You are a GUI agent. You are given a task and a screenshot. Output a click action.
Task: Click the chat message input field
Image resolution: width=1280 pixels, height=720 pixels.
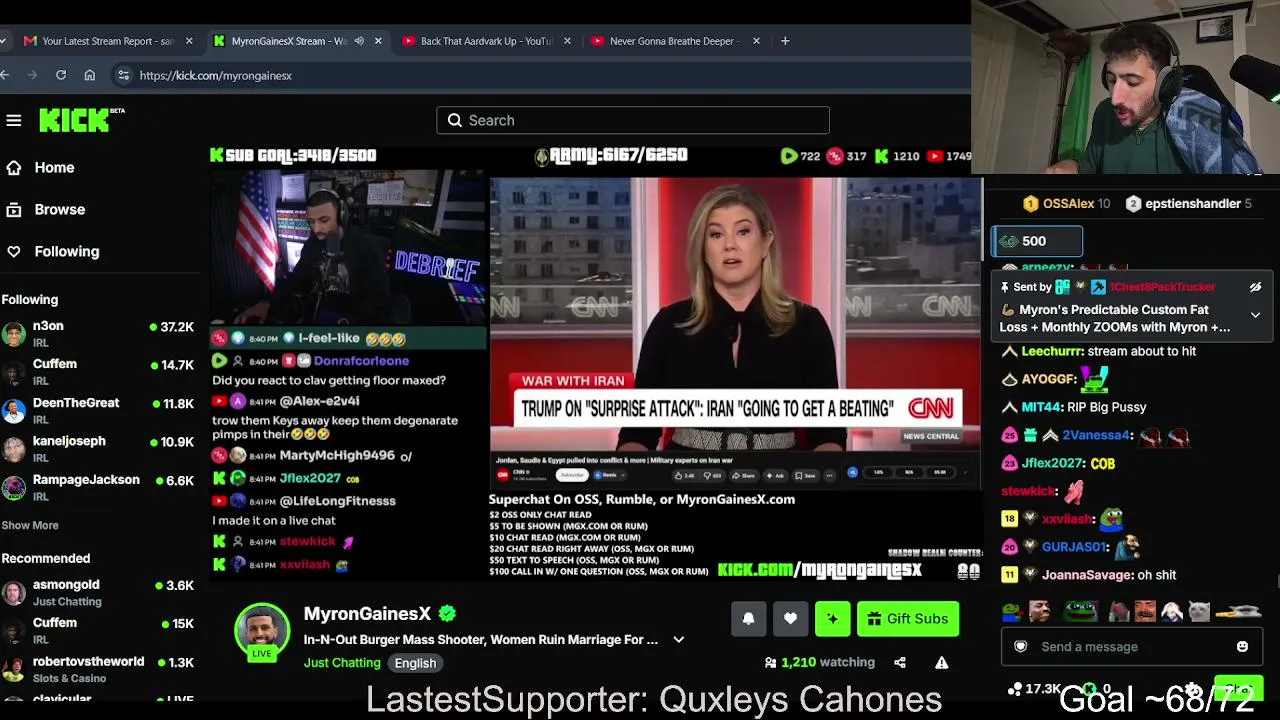[1130, 647]
